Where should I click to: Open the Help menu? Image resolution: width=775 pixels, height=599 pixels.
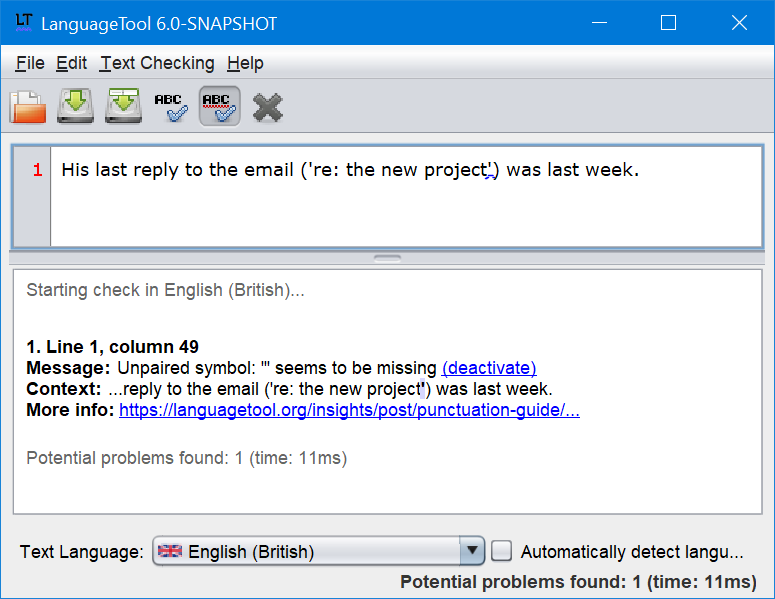(245, 63)
